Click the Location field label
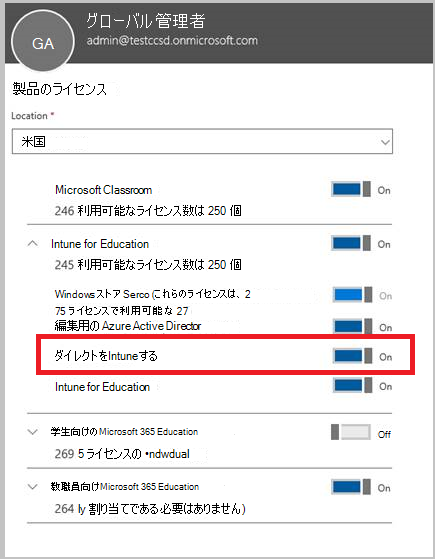The height and width of the screenshot is (559, 435). (32, 116)
